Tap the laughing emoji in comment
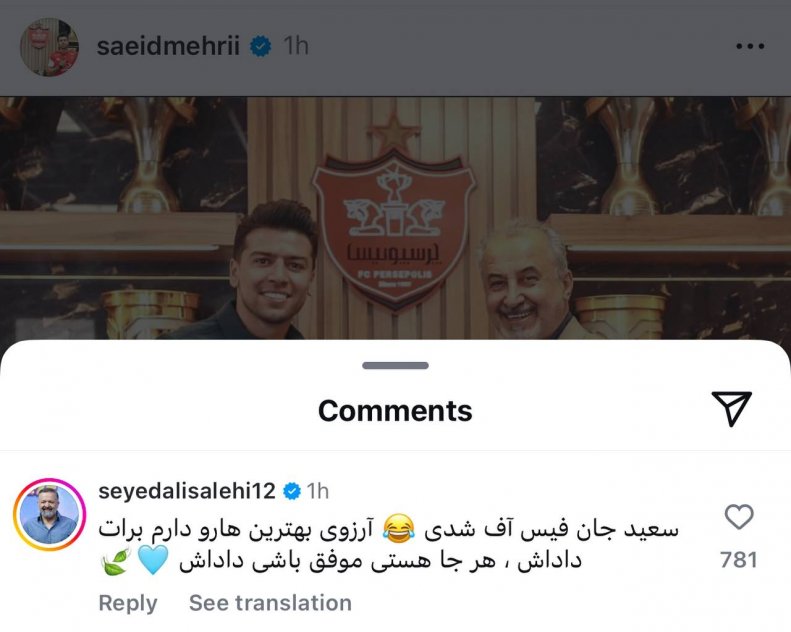This screenshot has width=791, height=632. [x=399, y=529]
